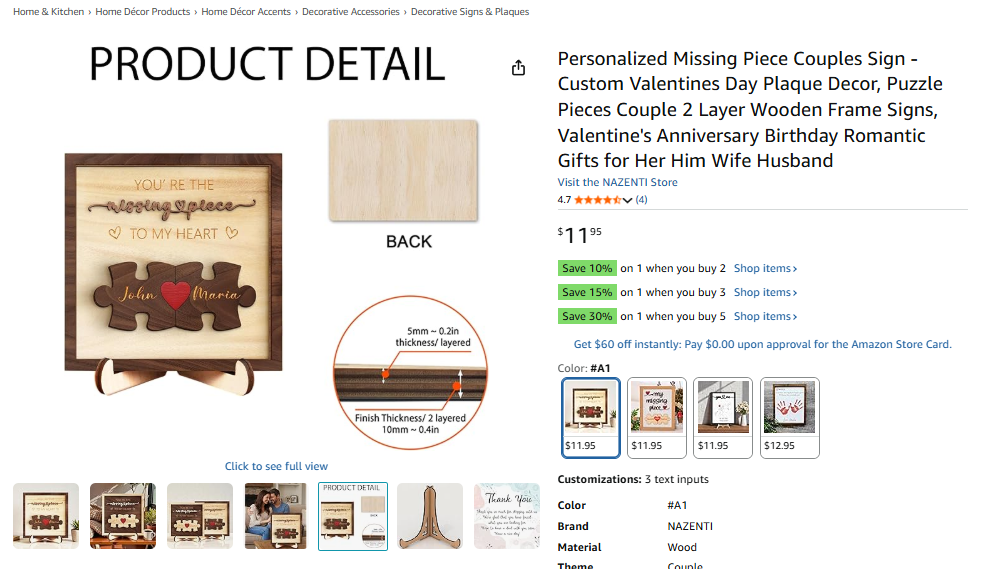This screenshot has height=569, width=988.
Task: Open the star rating dropdown arrow
Action: tap(627, 200)
